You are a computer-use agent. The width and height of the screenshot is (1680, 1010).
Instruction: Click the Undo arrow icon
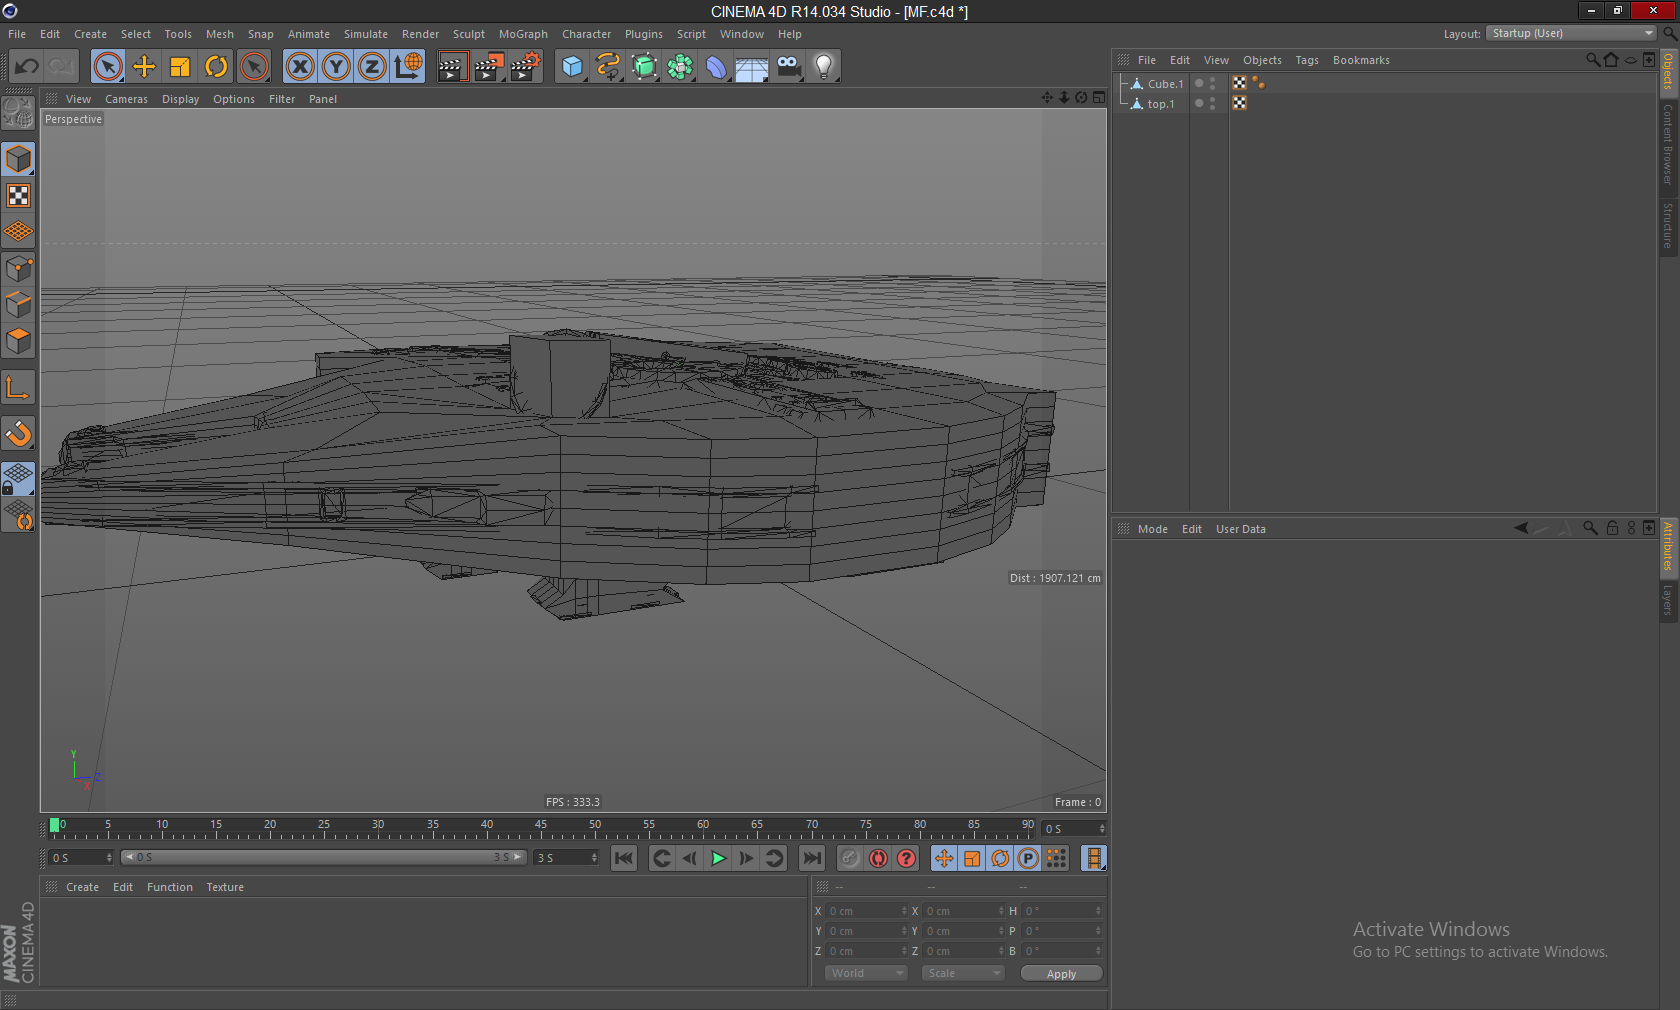pyautogui.click(x=26, y=67)
